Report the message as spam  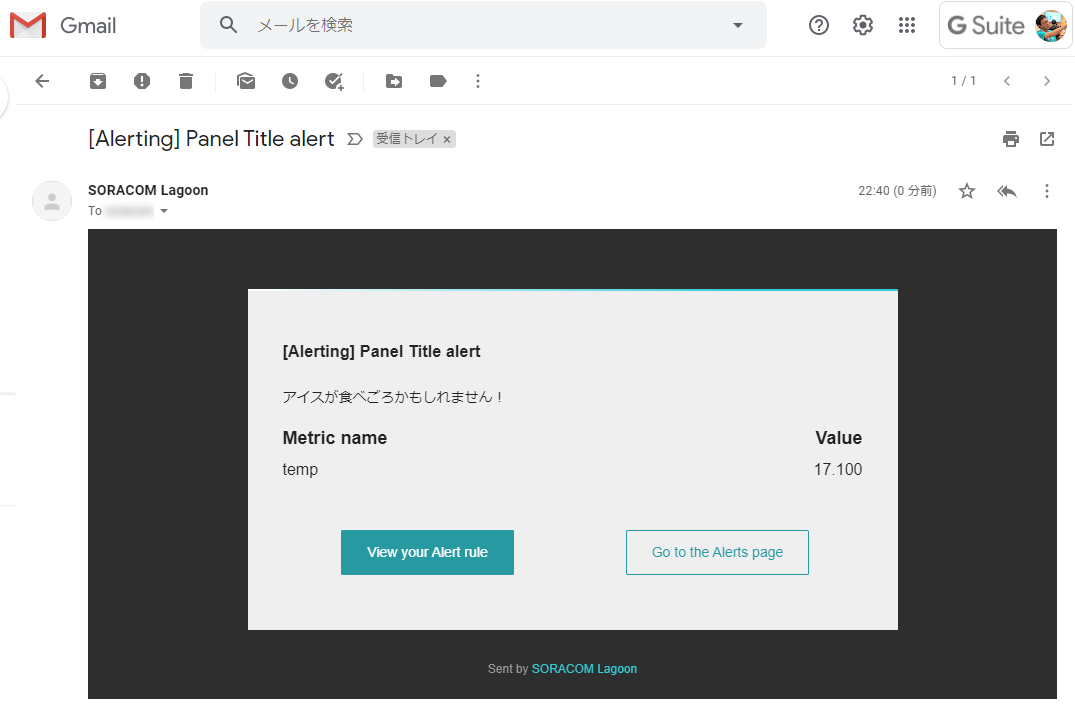coord(142,81)
